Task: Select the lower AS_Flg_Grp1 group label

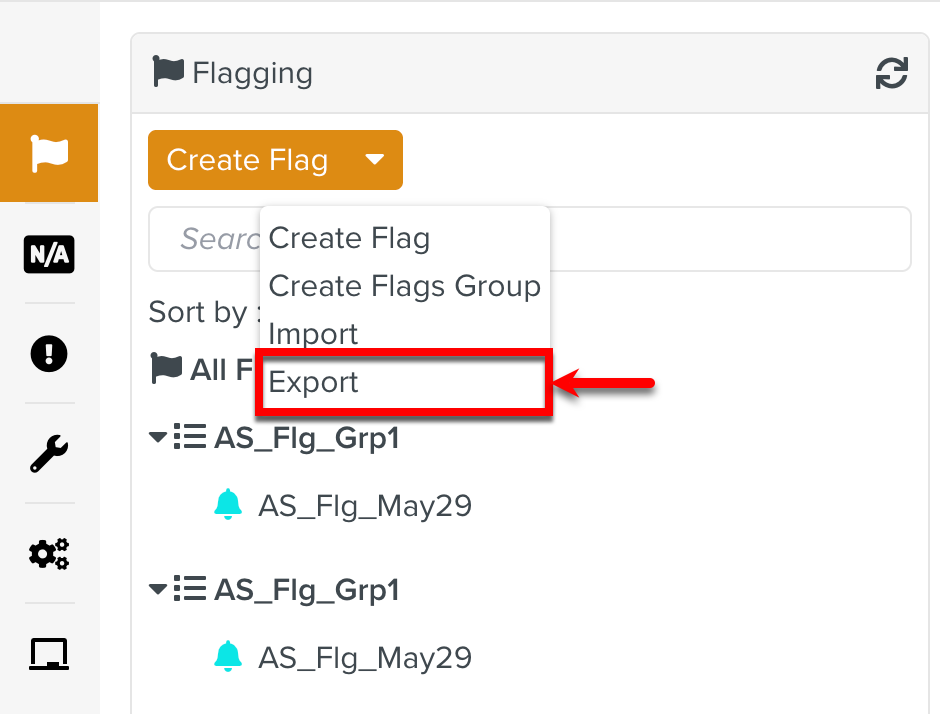Action: click(x=306, y=590)
